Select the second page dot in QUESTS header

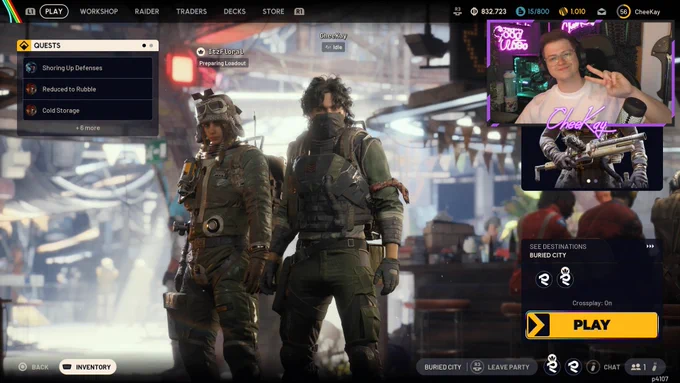pos(151,46)
